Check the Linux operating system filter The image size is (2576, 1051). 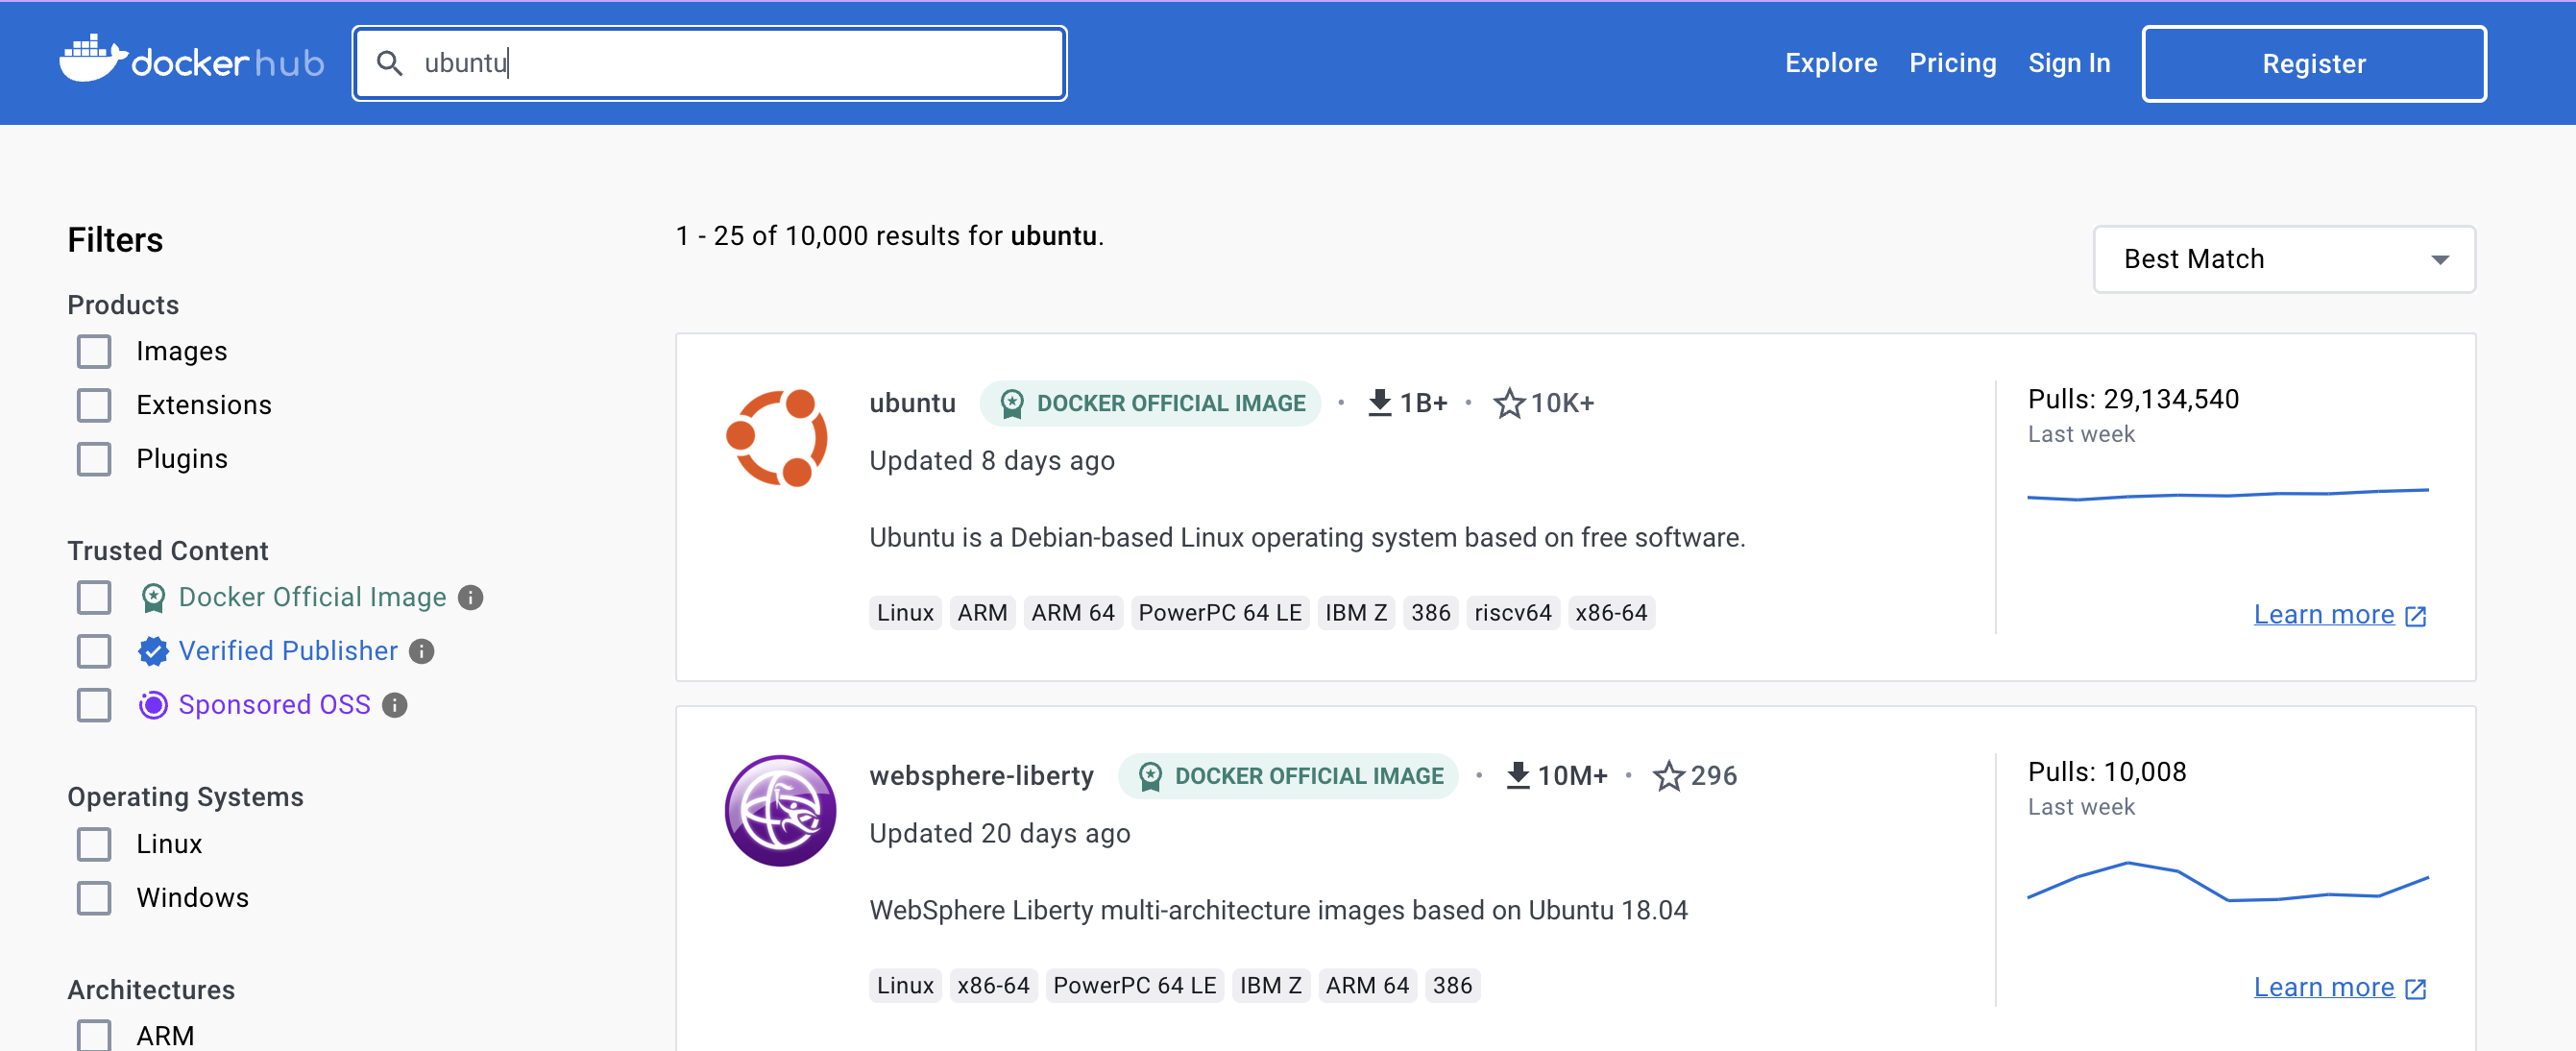93,844
